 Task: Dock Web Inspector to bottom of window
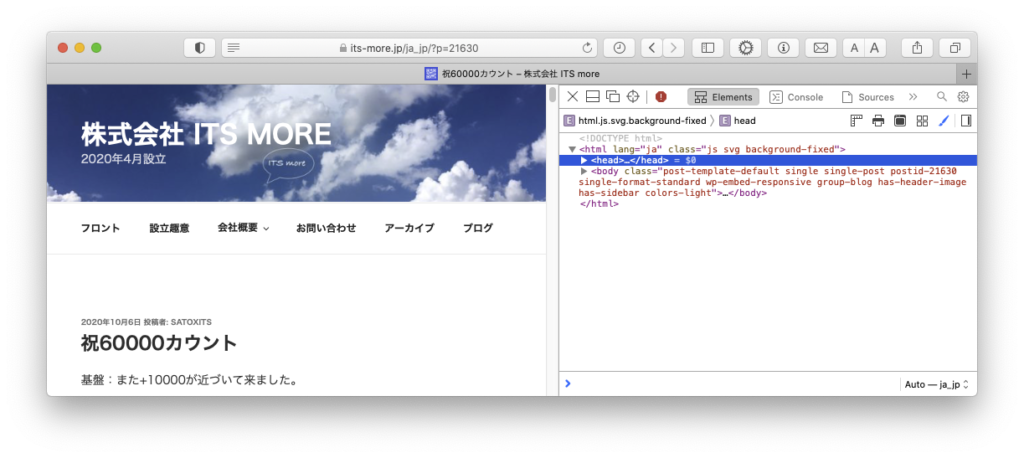click(x=592, y=97)
